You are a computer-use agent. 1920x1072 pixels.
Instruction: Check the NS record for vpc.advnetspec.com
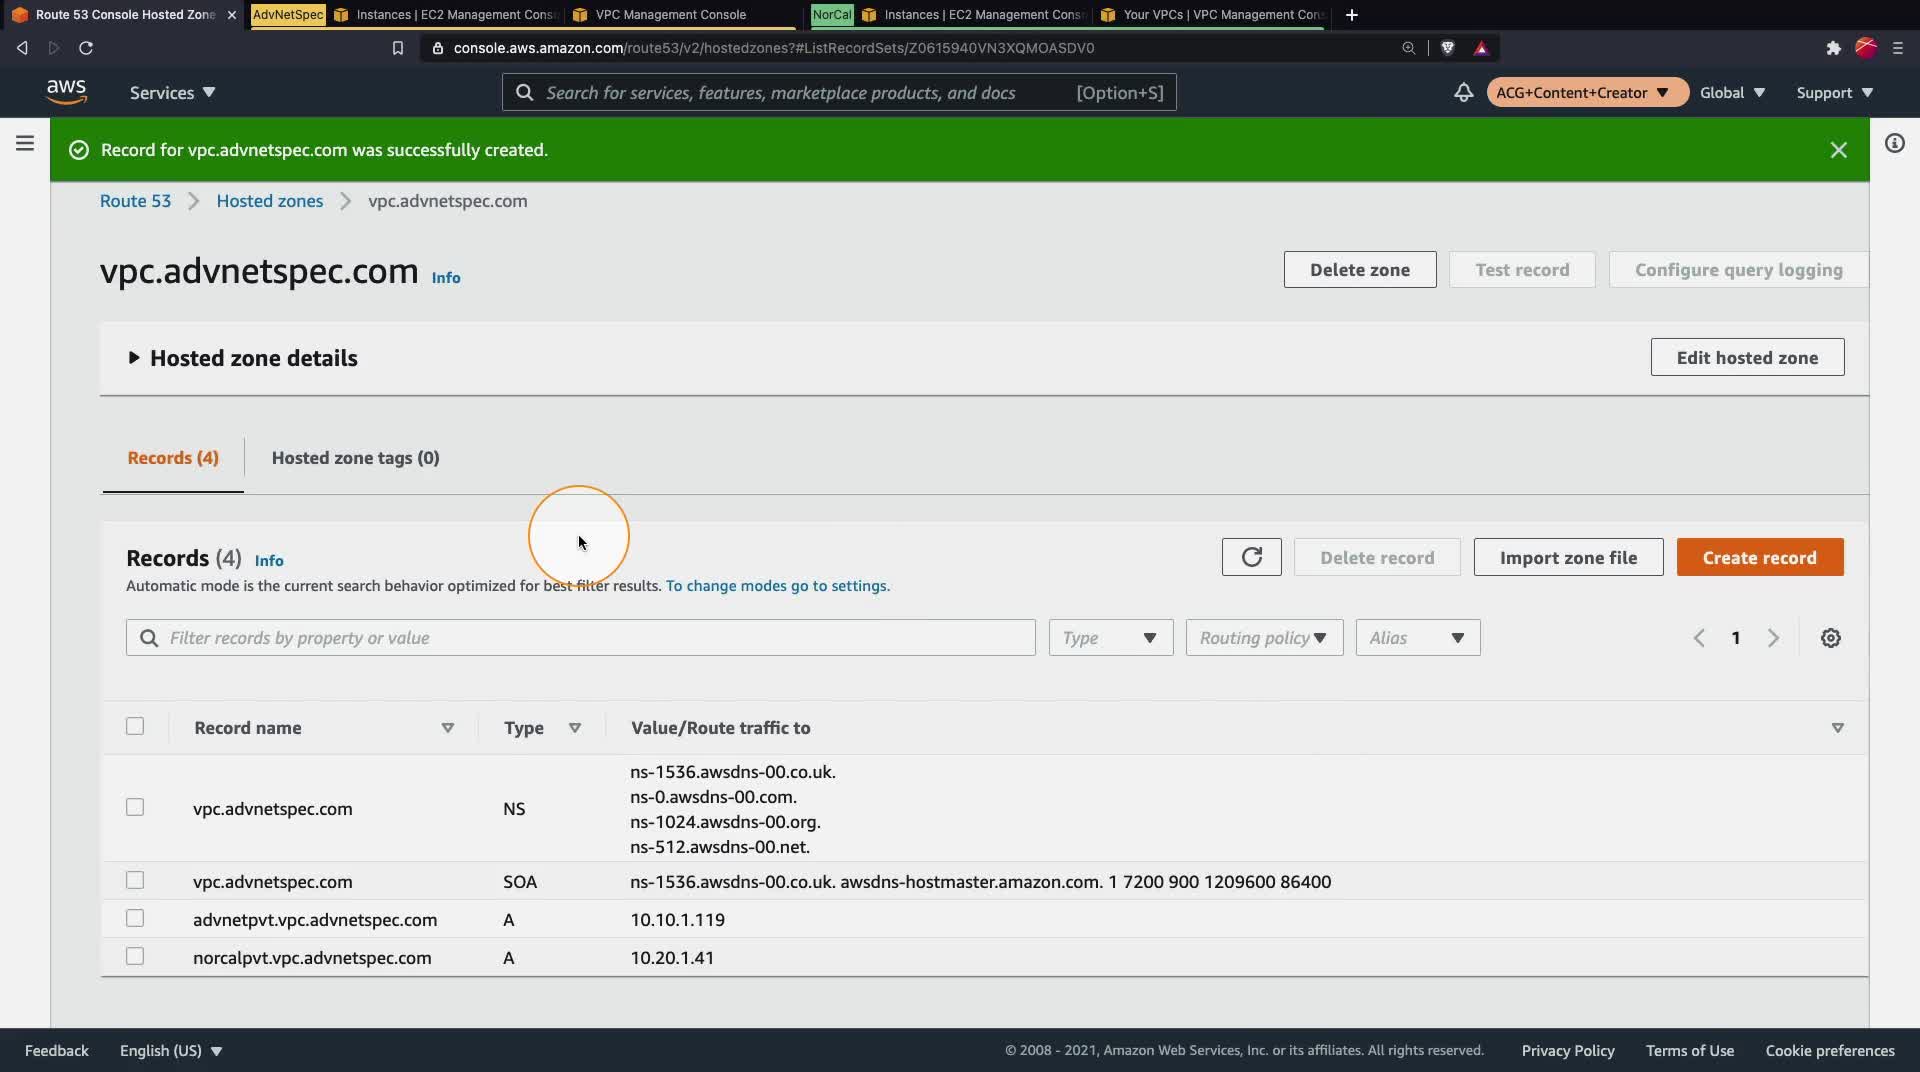tap(135, 807)
